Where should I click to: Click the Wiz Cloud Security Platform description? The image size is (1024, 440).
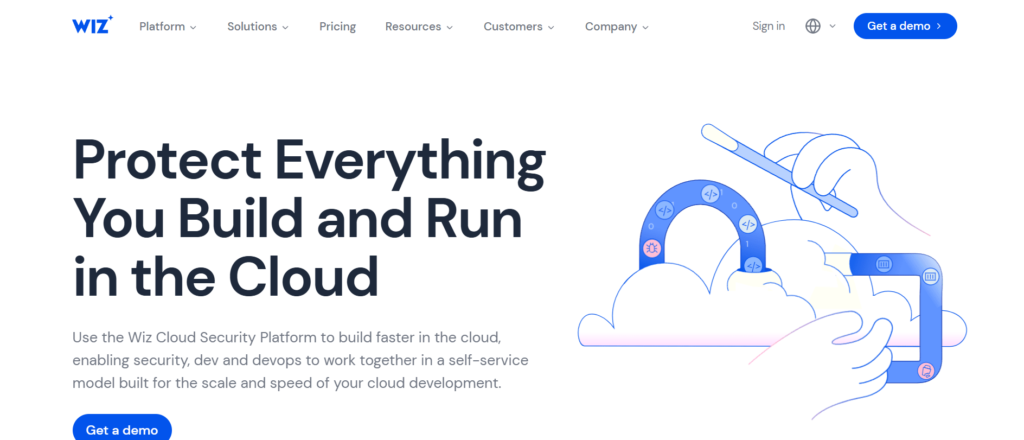point(300,360)
